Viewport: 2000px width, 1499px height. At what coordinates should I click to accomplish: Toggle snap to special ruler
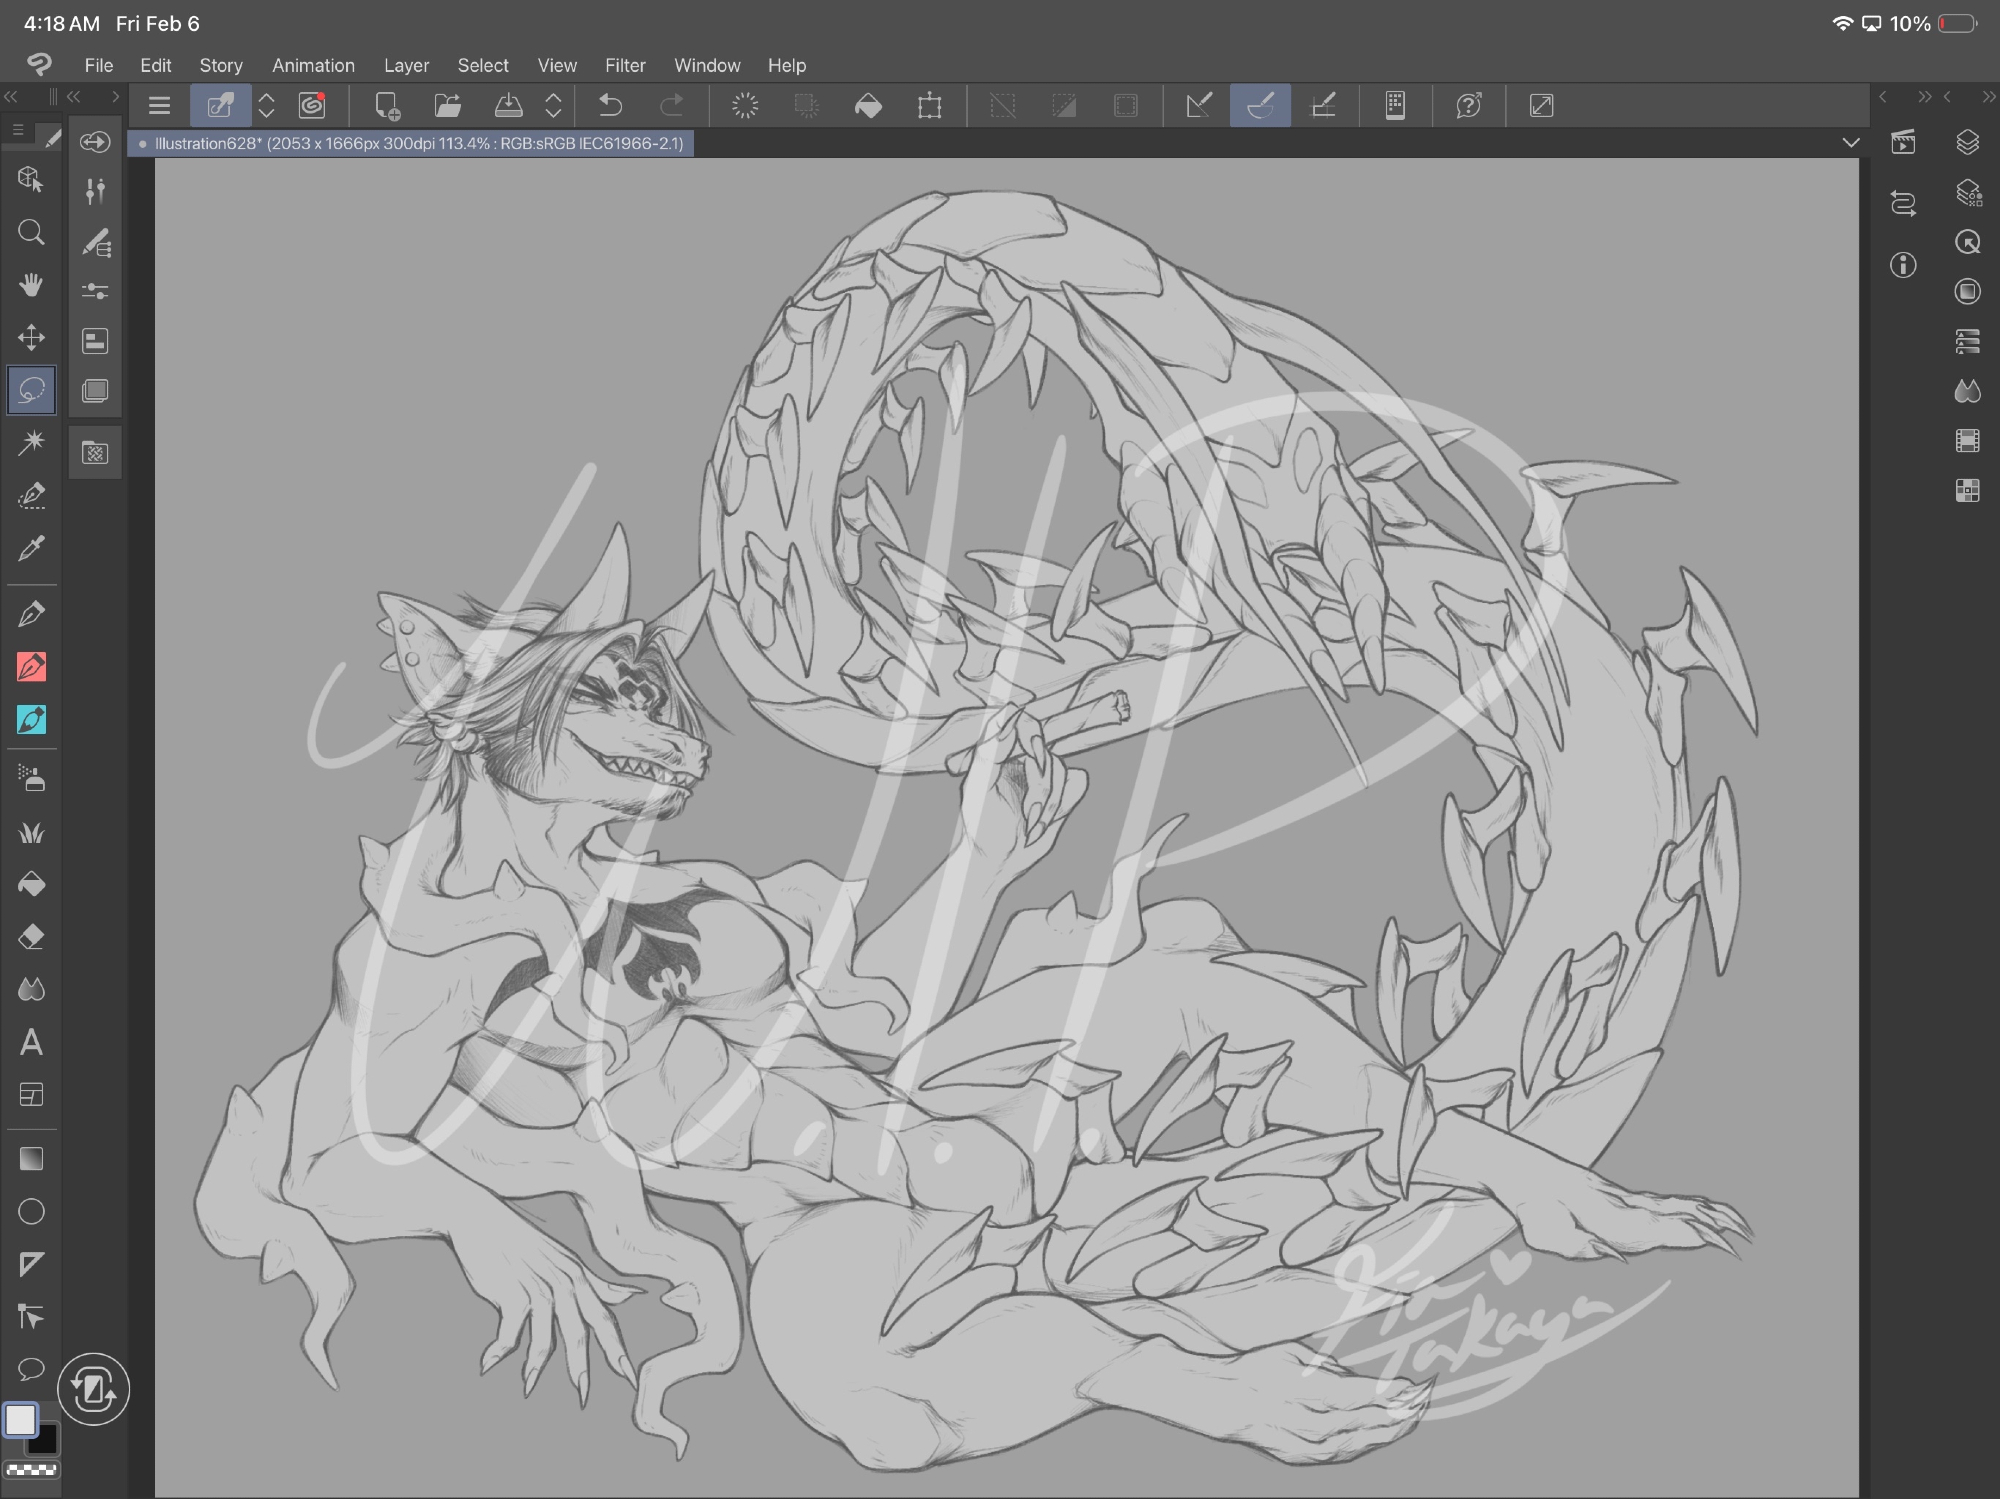tap(1260, 106)
